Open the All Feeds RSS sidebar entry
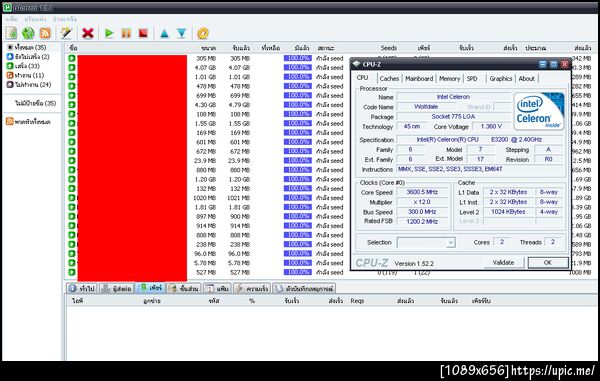Screen dimensions: 600x381 click(x=28, y=122)
